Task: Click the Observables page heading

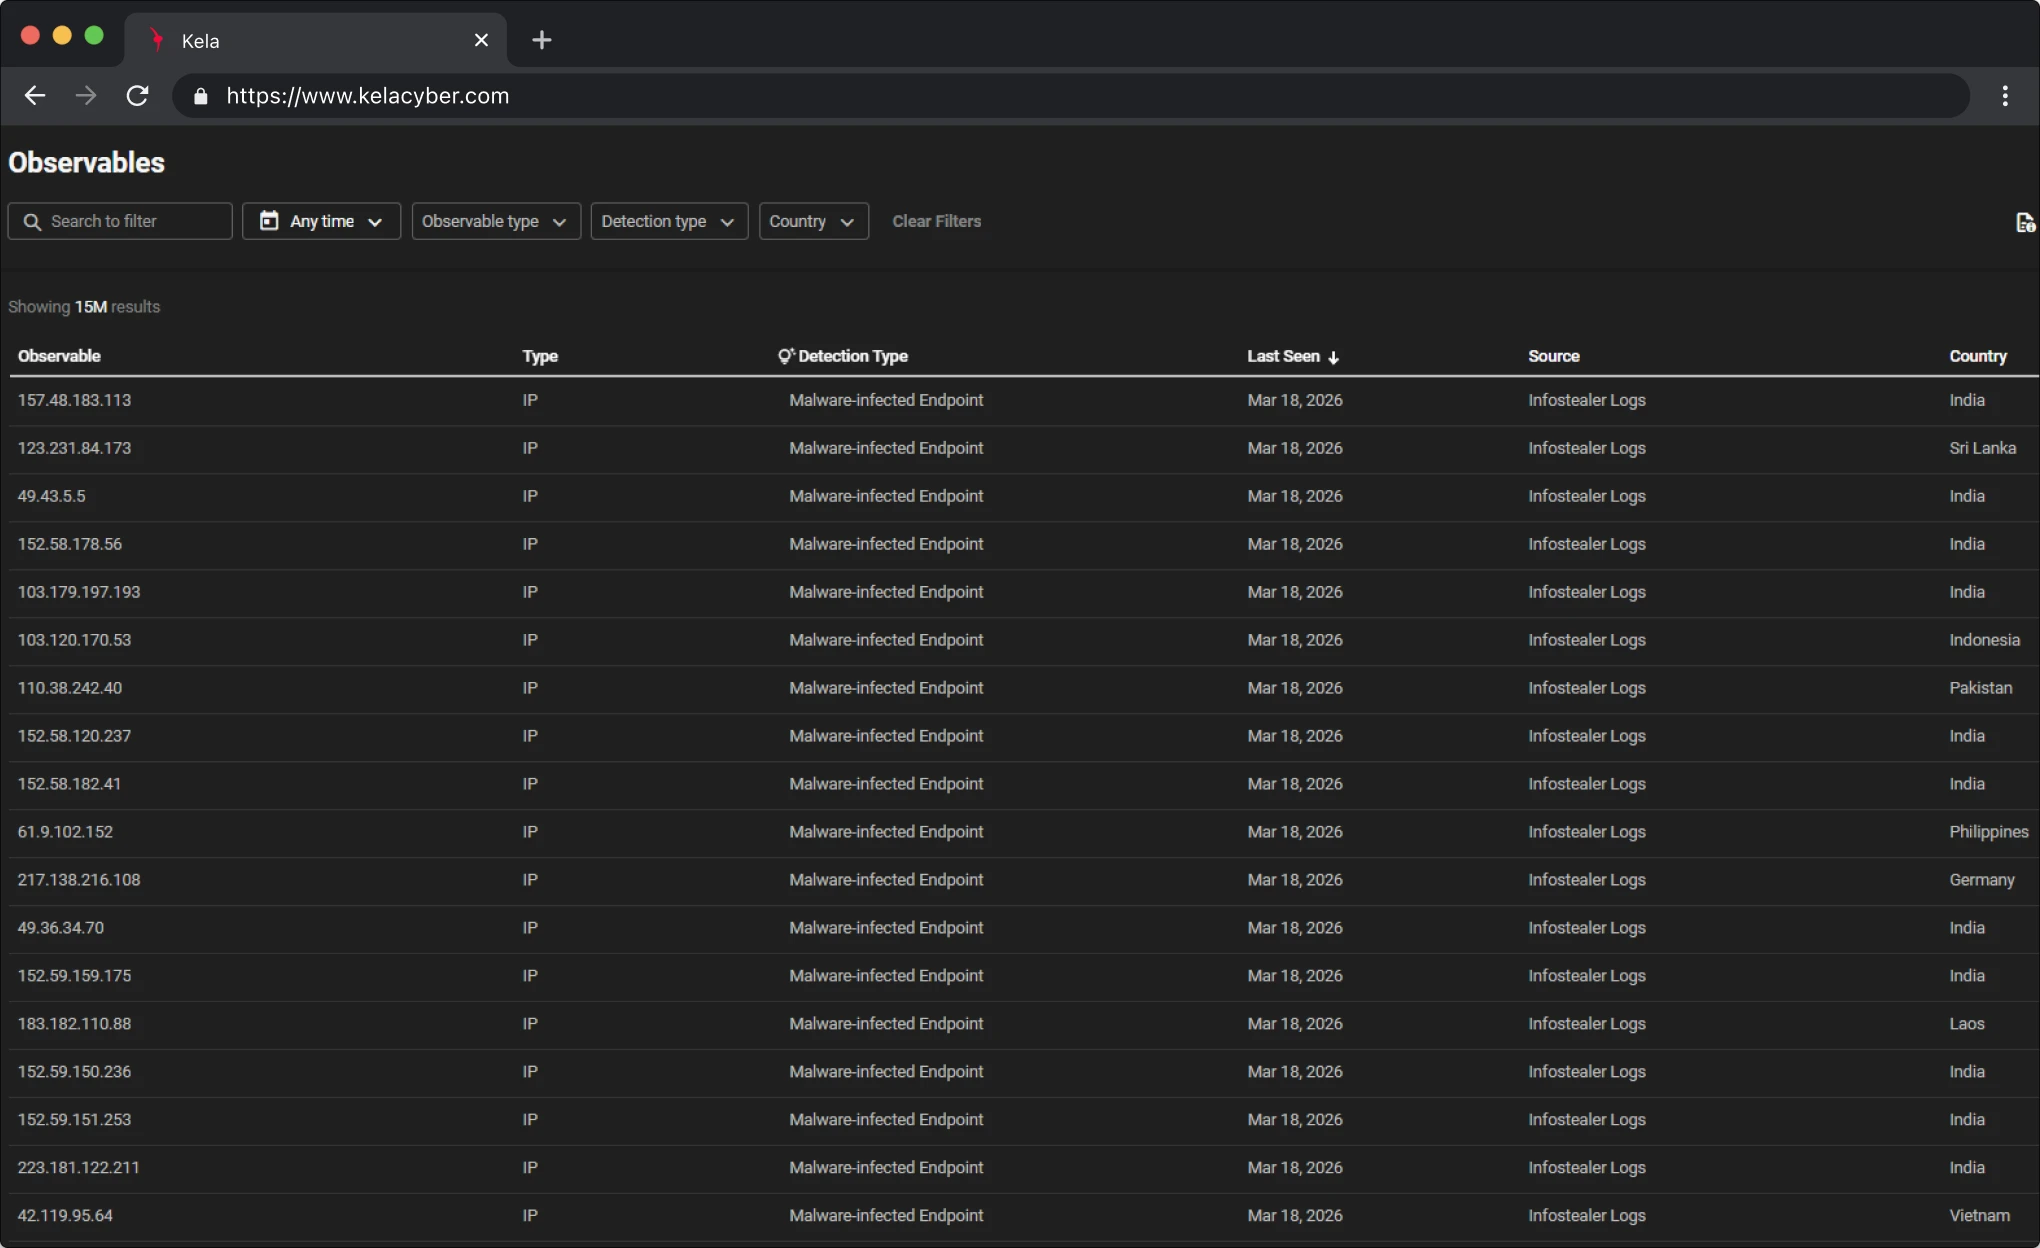Action: 86,163
